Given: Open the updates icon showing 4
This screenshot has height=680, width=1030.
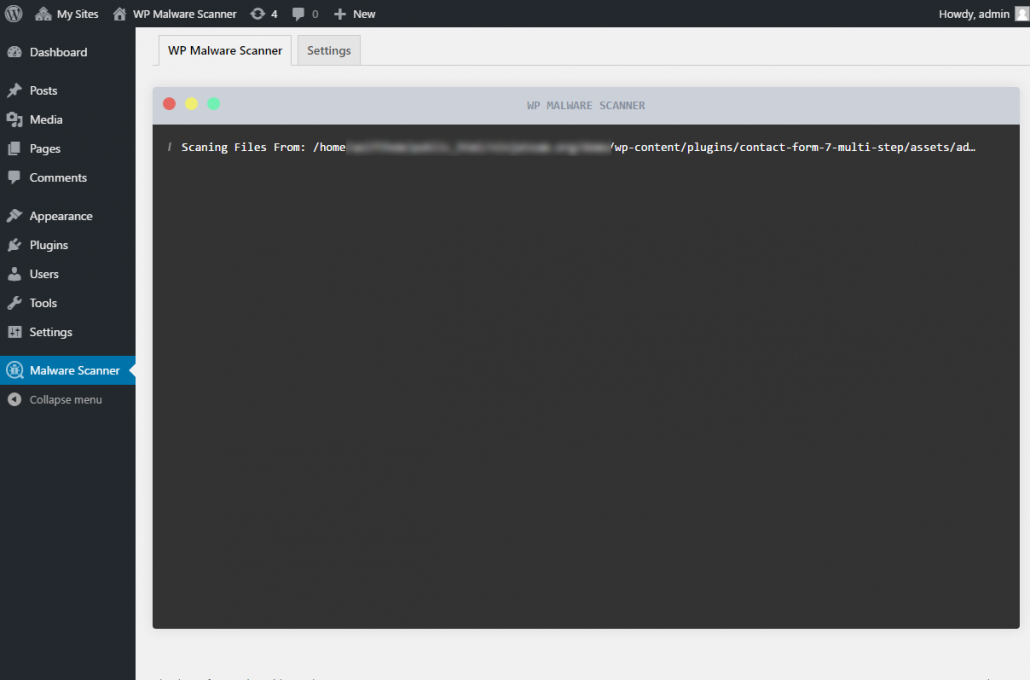Looking at the screenshot, I should tap(258, 14).
